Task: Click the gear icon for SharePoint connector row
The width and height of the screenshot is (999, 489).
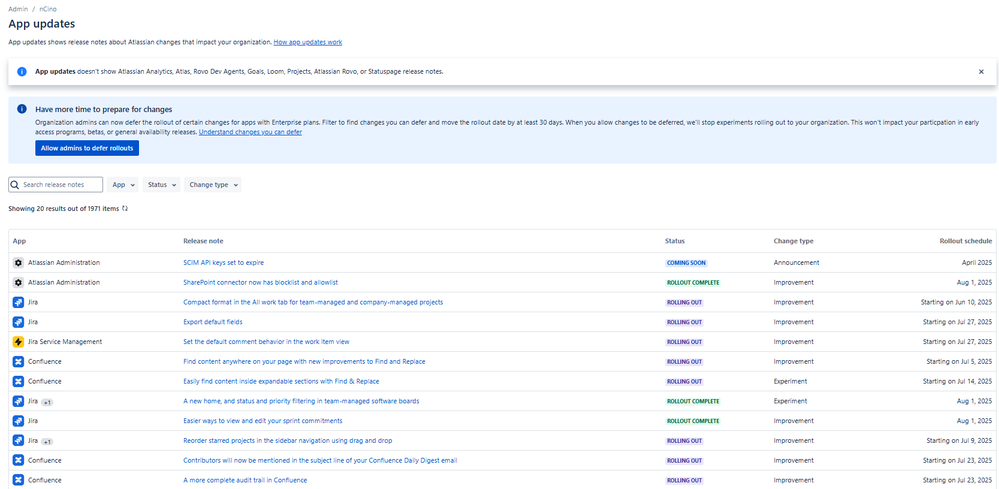Action: [18, 282]
